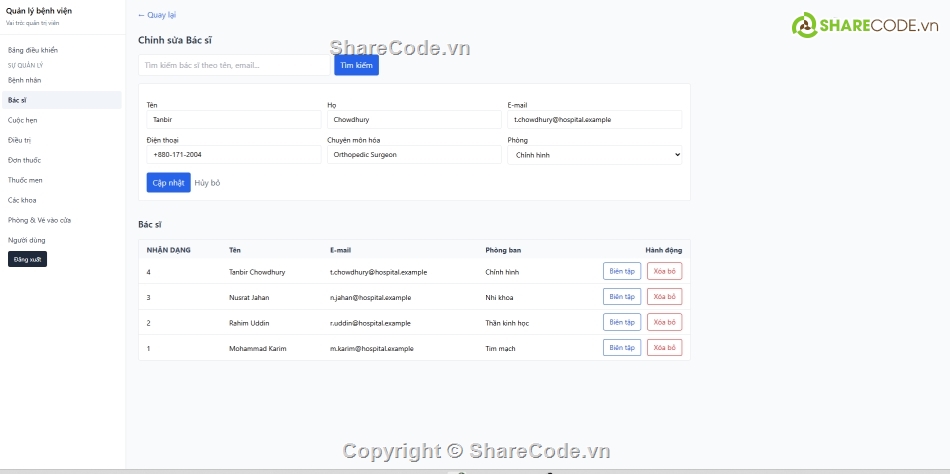The image size is (950, 474).
Task: Click the Nusrat Jahan name cell
Action: click(x=249, y=298)
